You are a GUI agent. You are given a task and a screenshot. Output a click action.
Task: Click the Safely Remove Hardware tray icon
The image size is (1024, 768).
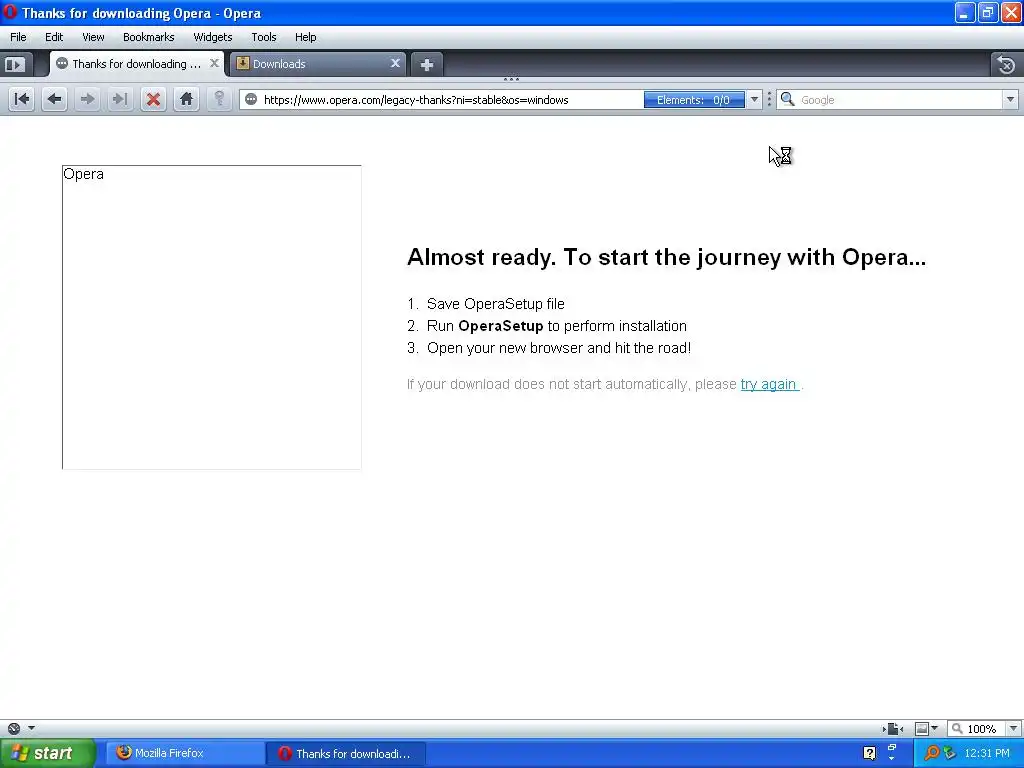tap(950, 753)
